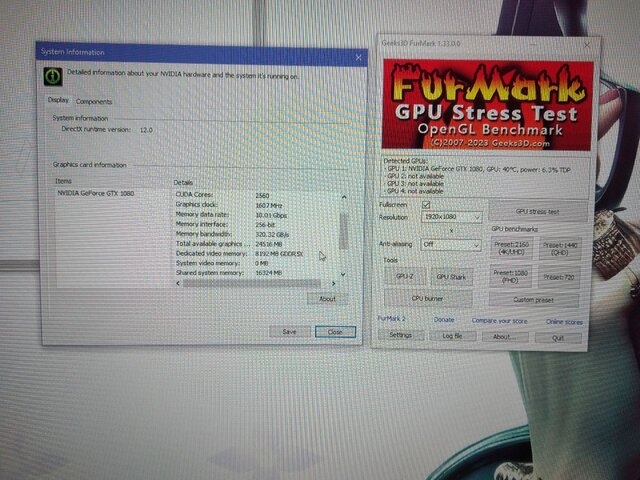Open FurMark Settings
The height and width of the screenshot is (480, 640).
pos(400,335)
